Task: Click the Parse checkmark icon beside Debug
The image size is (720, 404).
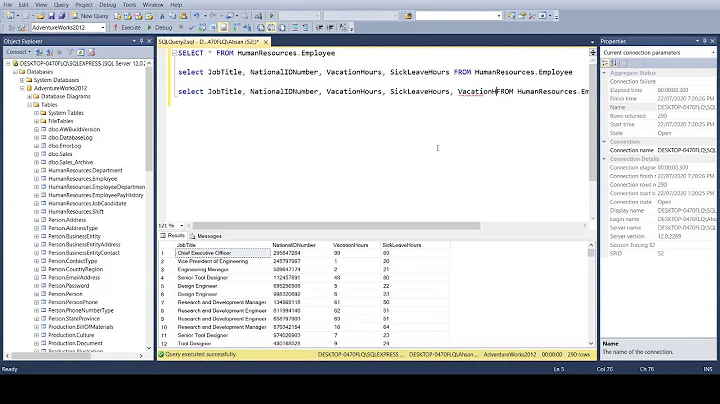Action: click(x=189, y=28)
